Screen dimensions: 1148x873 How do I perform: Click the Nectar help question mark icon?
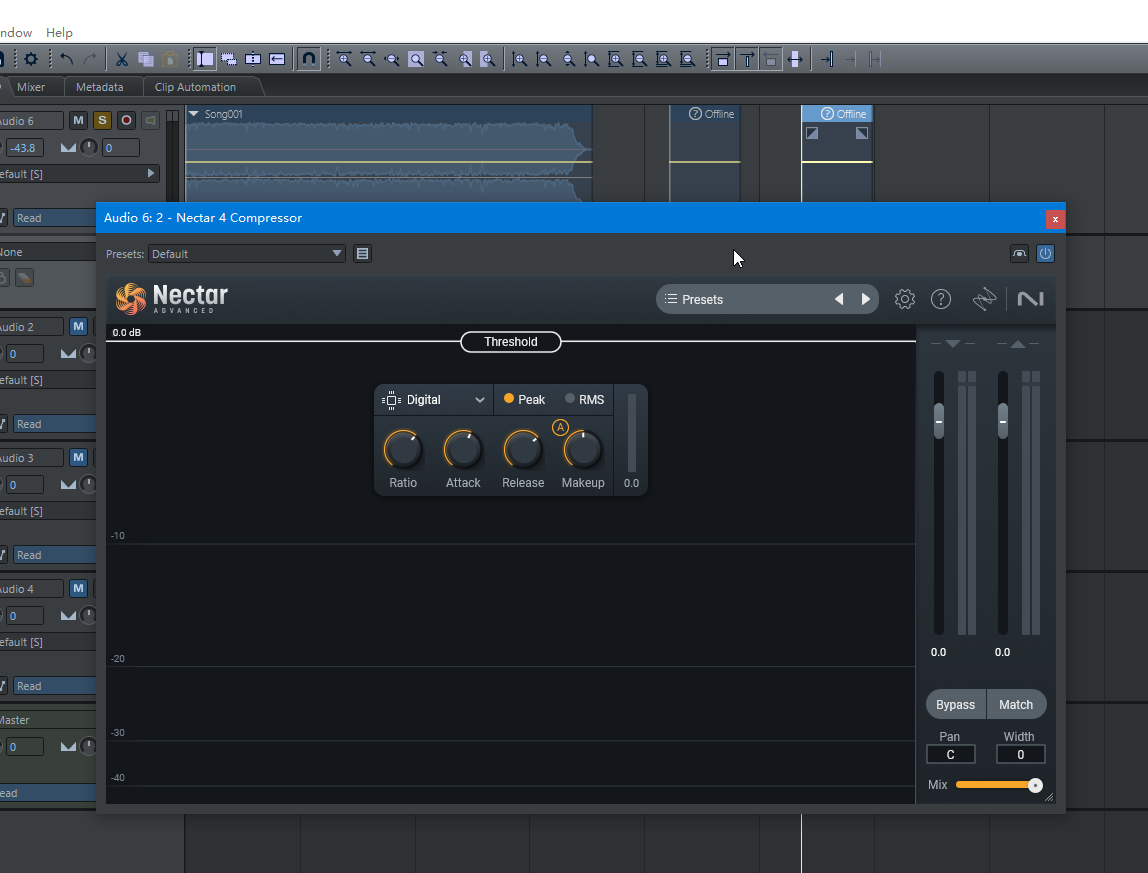(x=941, y=299)
